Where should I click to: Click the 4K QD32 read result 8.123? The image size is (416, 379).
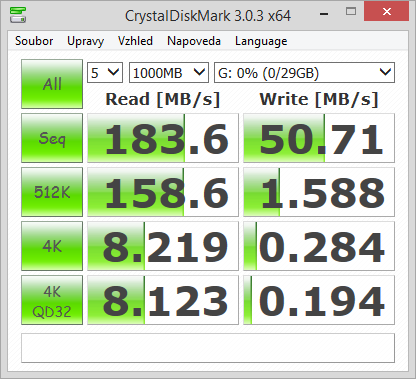163,300
